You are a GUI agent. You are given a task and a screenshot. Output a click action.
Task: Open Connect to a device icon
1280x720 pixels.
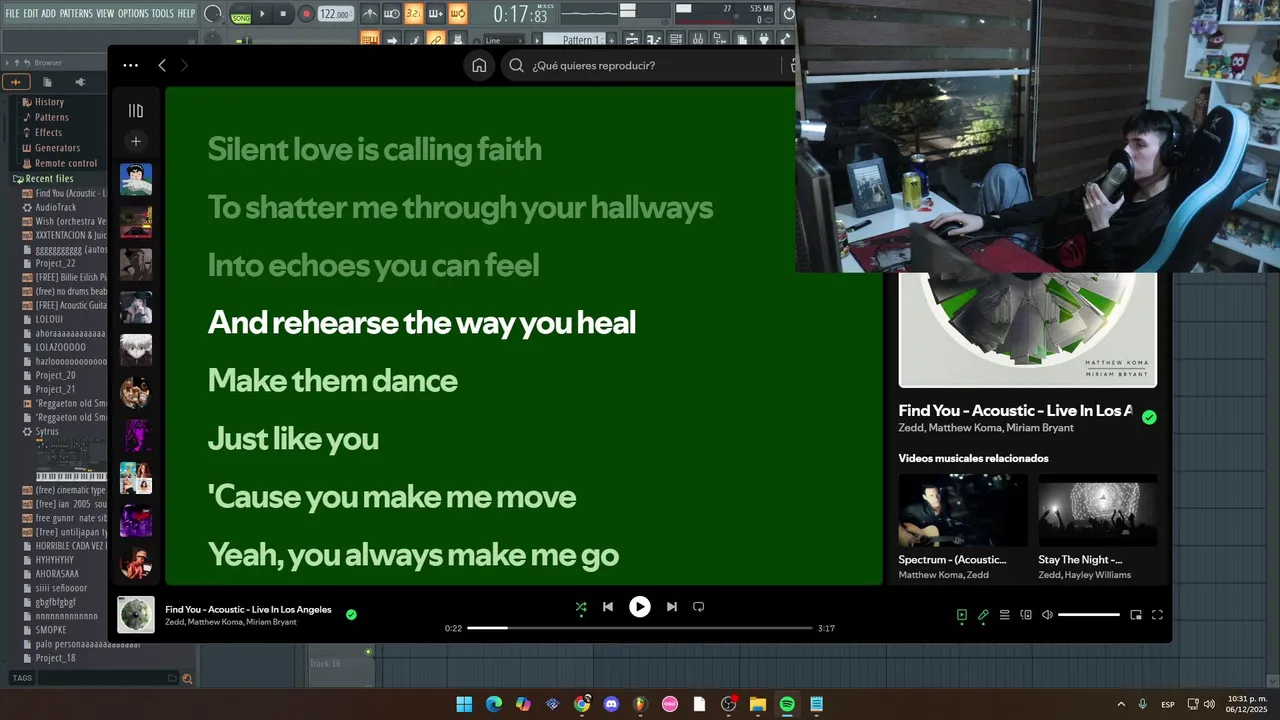pos(1025,615)
